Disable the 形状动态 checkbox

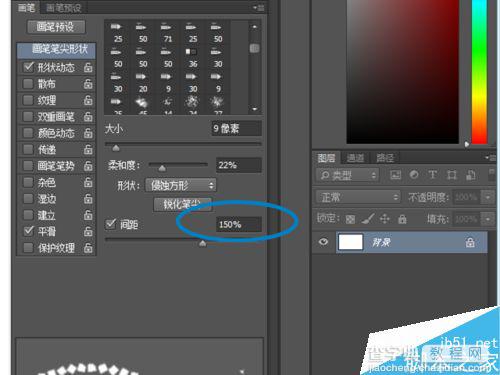pos(29,67)
